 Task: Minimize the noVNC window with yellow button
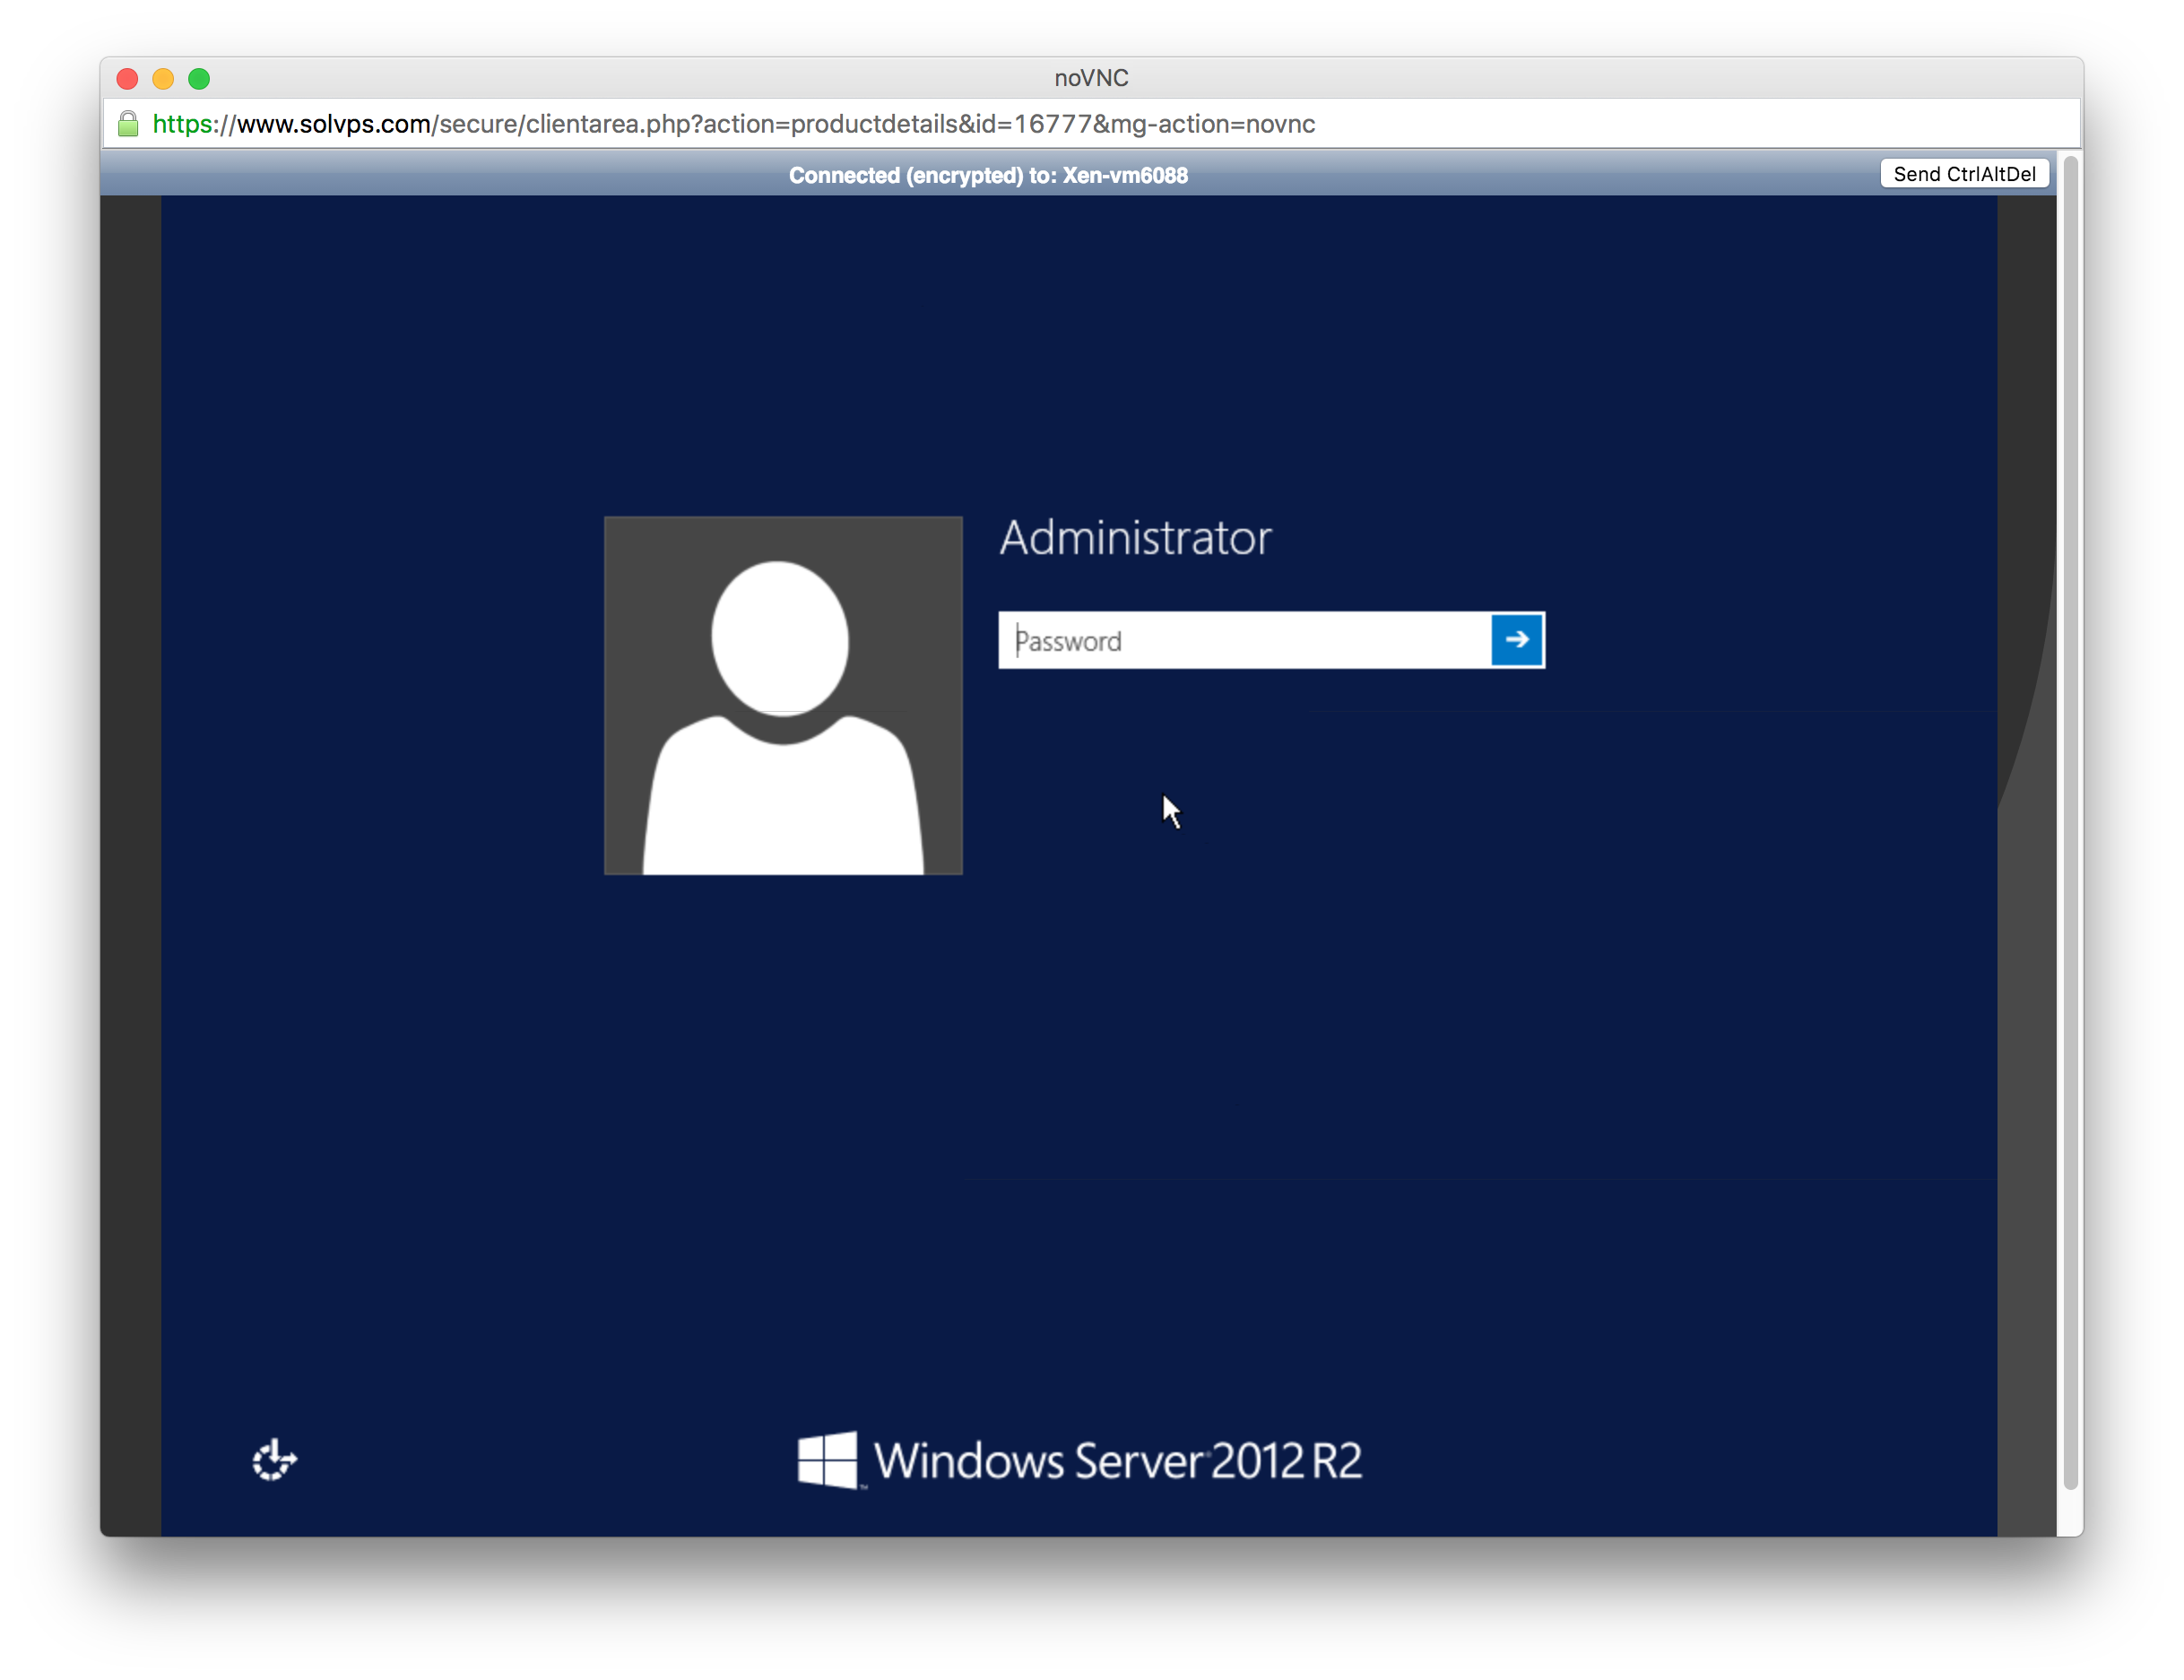click(x=163, y=78)
